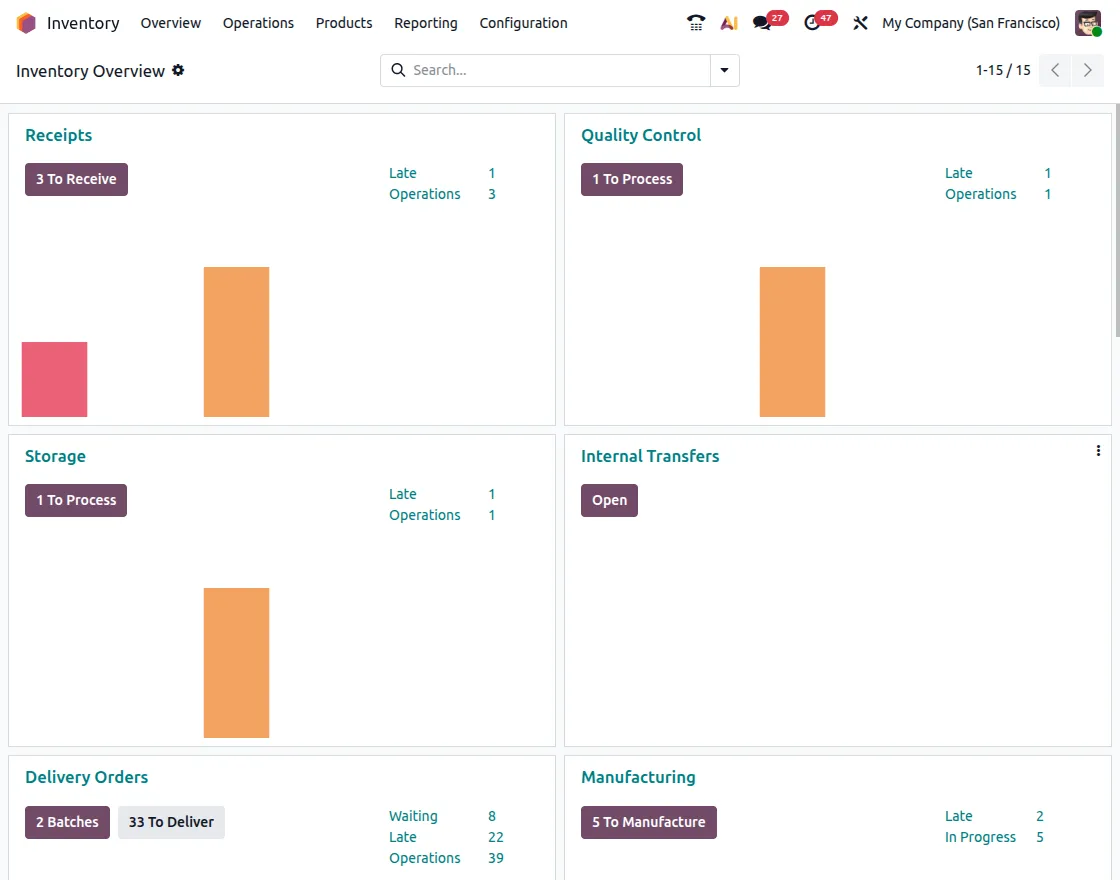The height and width of the screenshot is (880, 1120).
Task: Click the AI assistant icon
Action: 728,22
